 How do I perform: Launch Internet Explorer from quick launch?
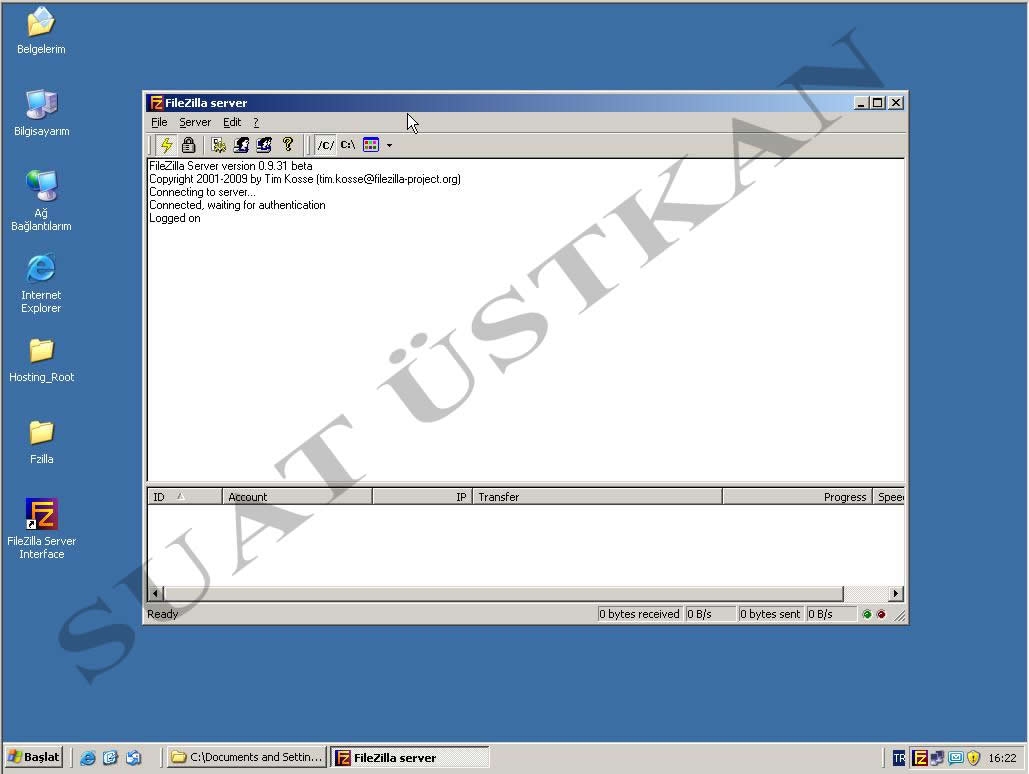click(x=87, y=758)
